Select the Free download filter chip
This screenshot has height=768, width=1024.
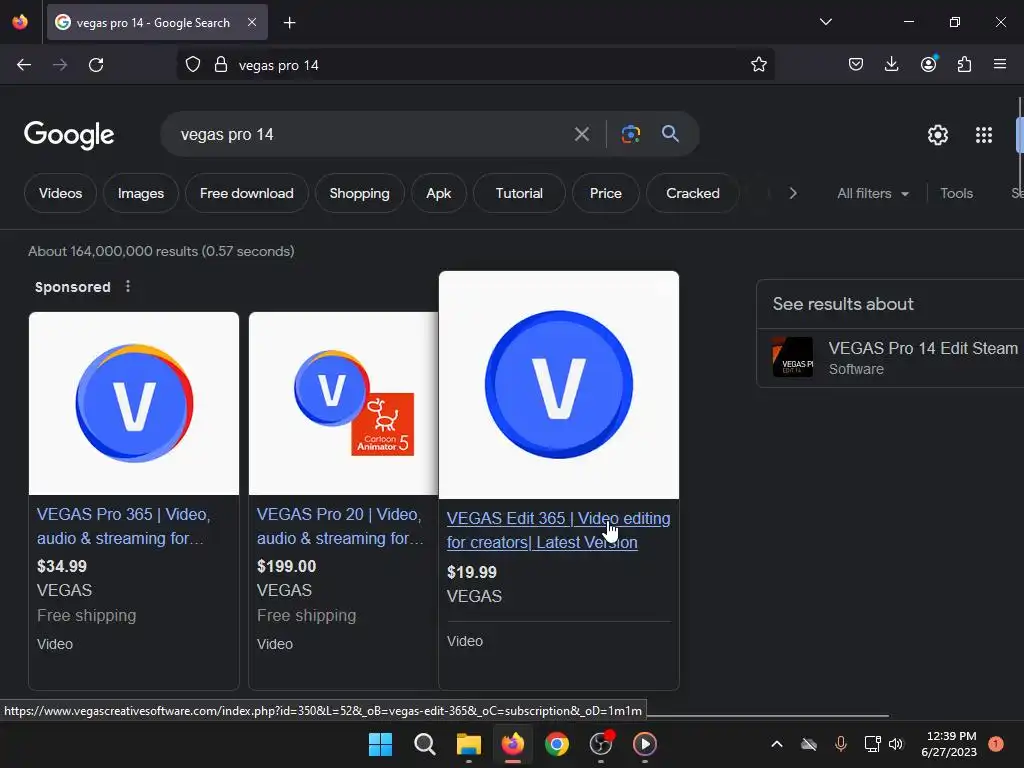[x=247, y=193]
